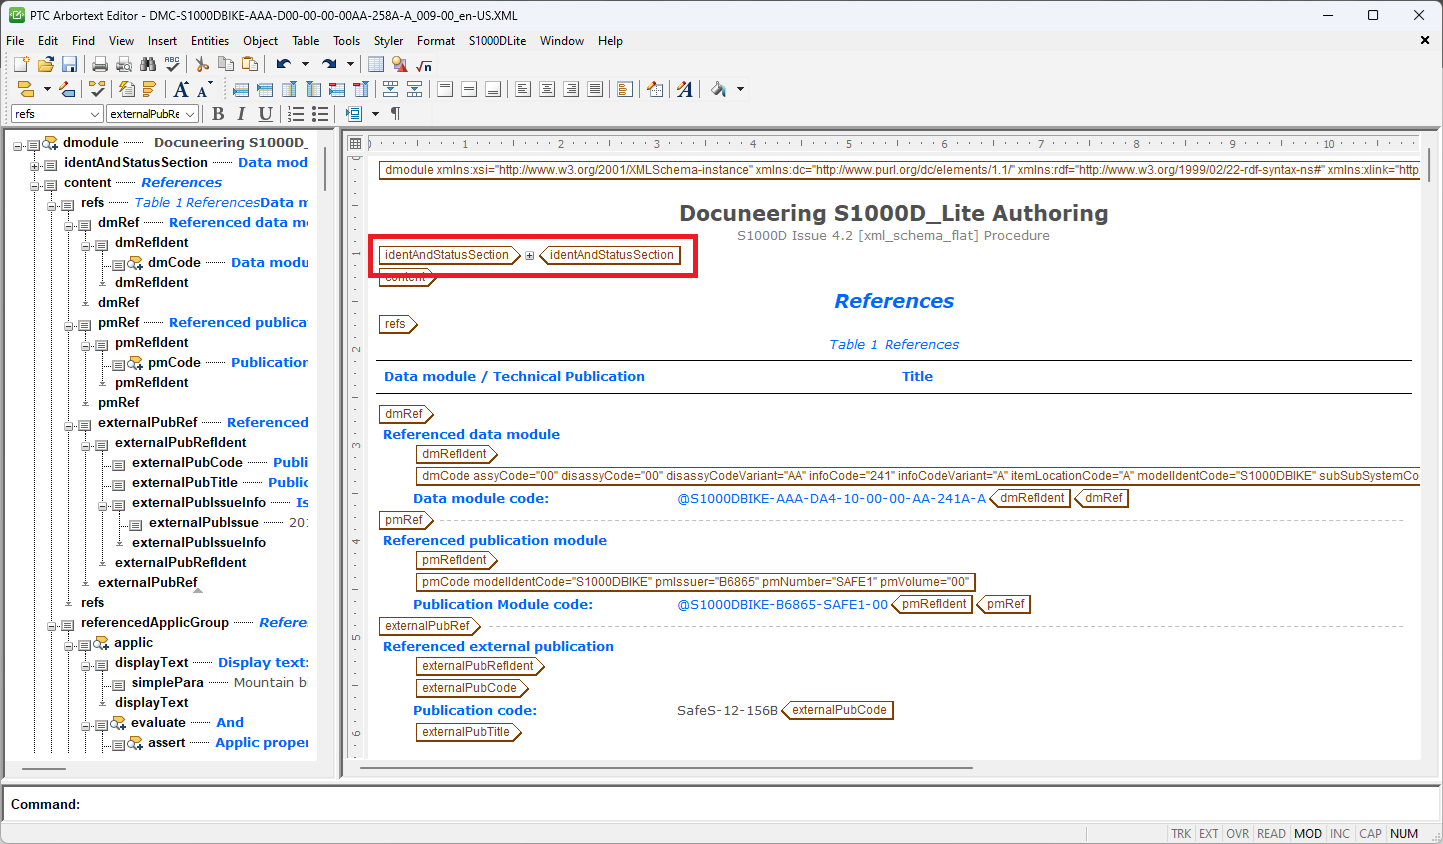
Task: Open Print Preview from the toolbar
Action: [x=124, y=64]
